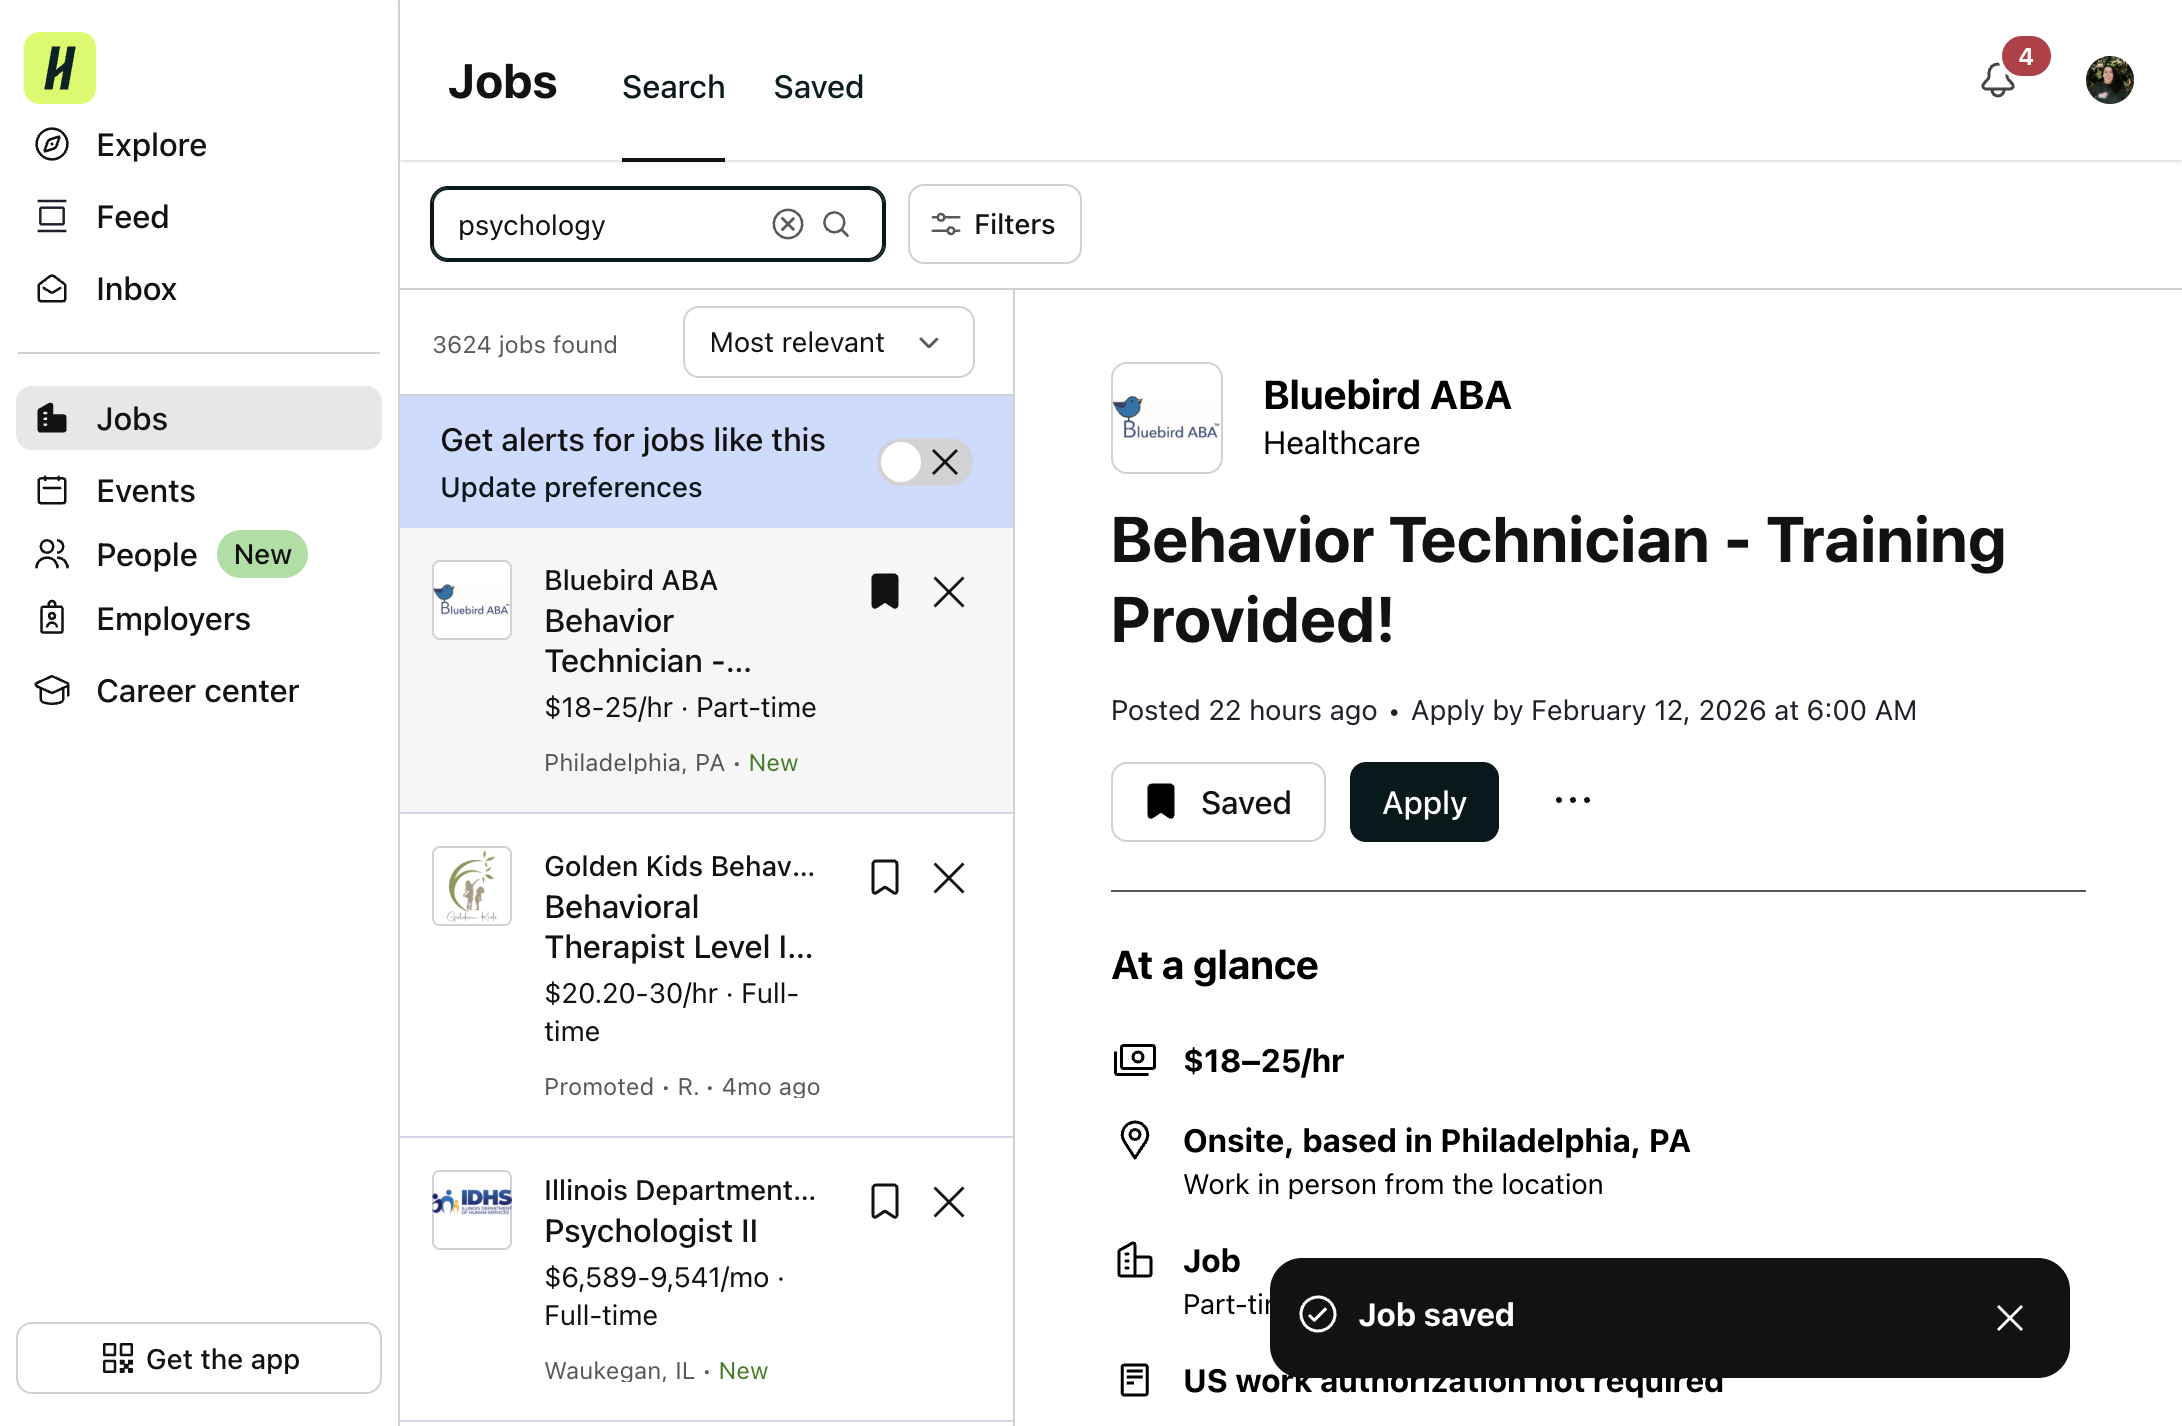Bookmark the Golden Kids Behavioral Therapist job
Viewport: 2182px width, 1426px height.
coord(885,878)
